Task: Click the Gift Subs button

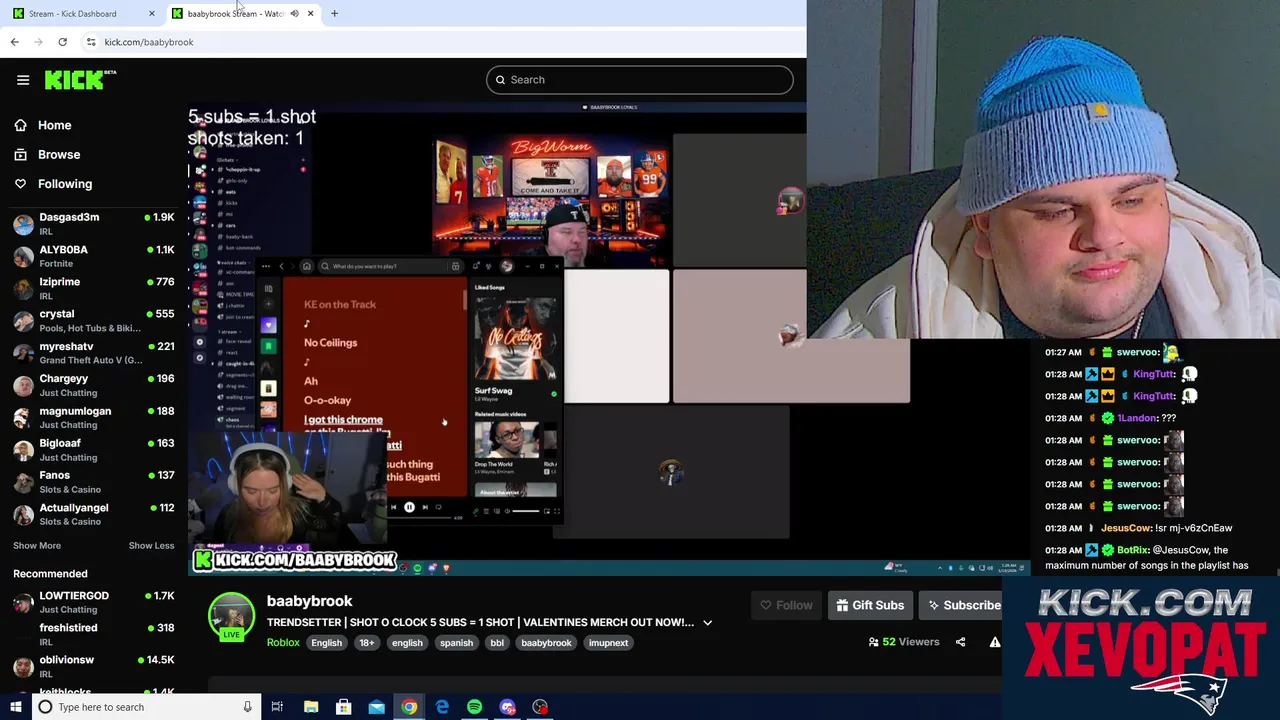Action: point(870,605)
